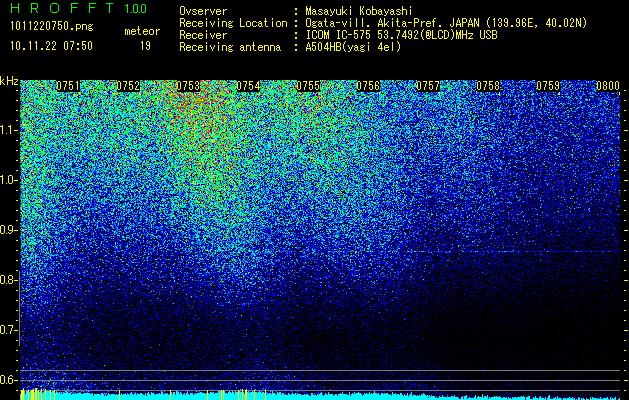629x400 pixels.
Task: Click the HROFFT 1.0.0 title text
Action: pyautogui.click(x=78, y=8)
